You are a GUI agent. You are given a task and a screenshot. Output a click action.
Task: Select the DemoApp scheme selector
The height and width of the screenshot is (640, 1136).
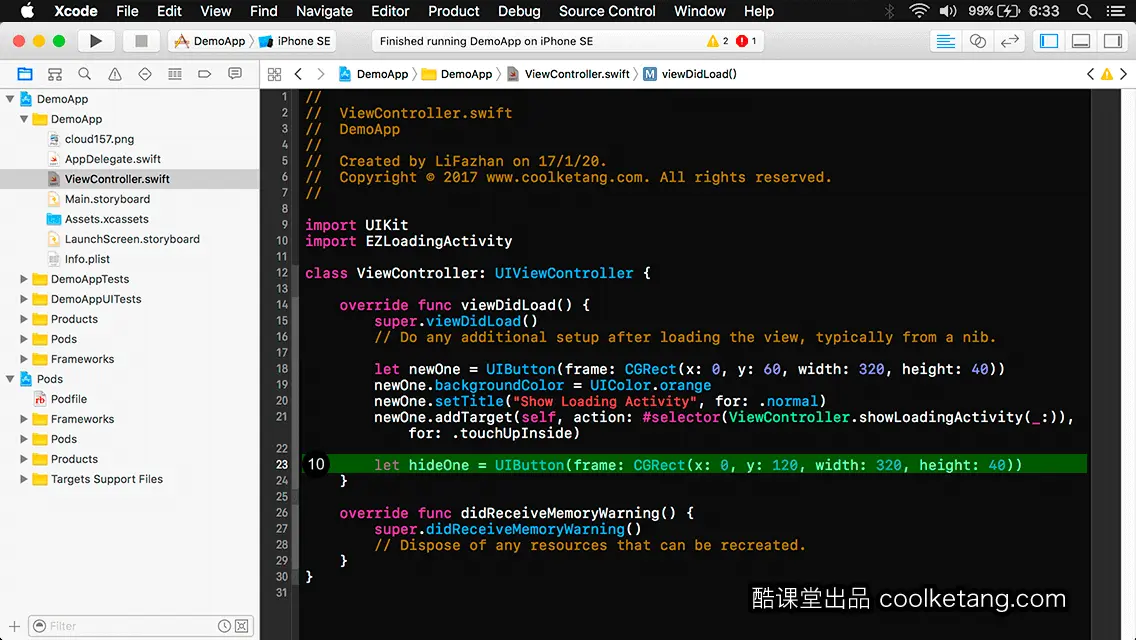point(210,41)
